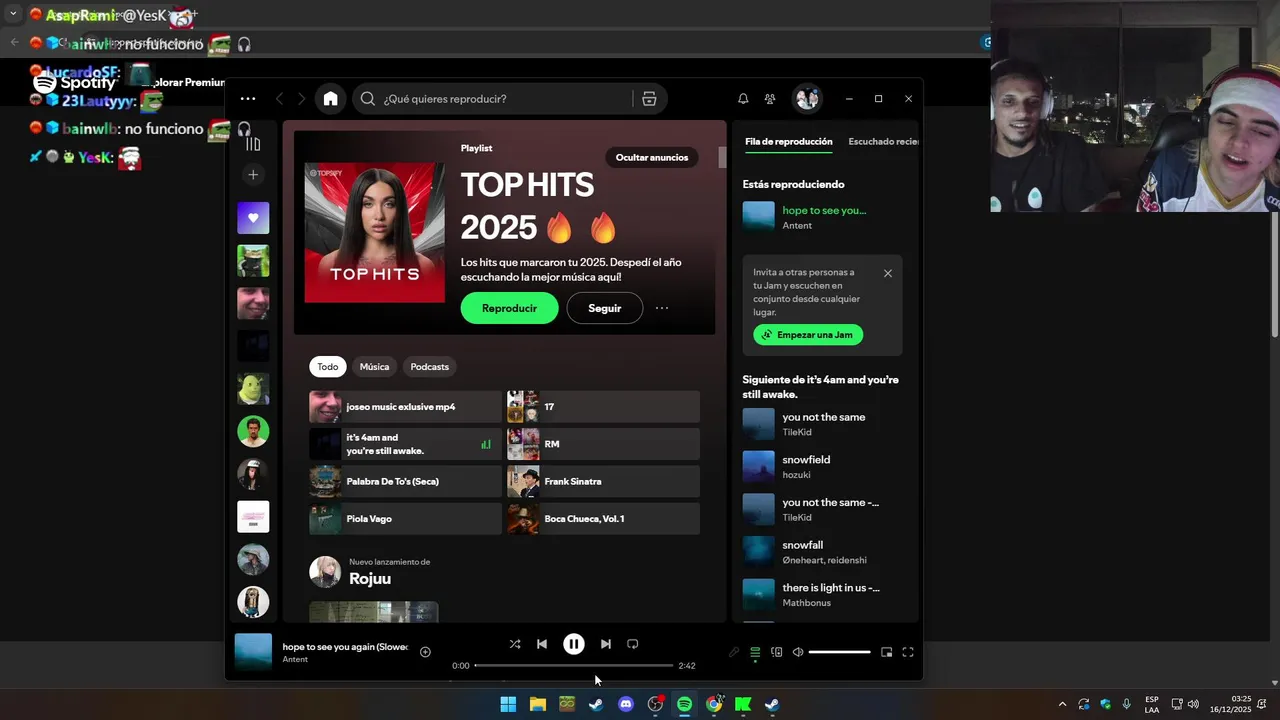The image size is (1280, 720).
Task: Select the Todo filter chip
Action: tap(328, 367)
